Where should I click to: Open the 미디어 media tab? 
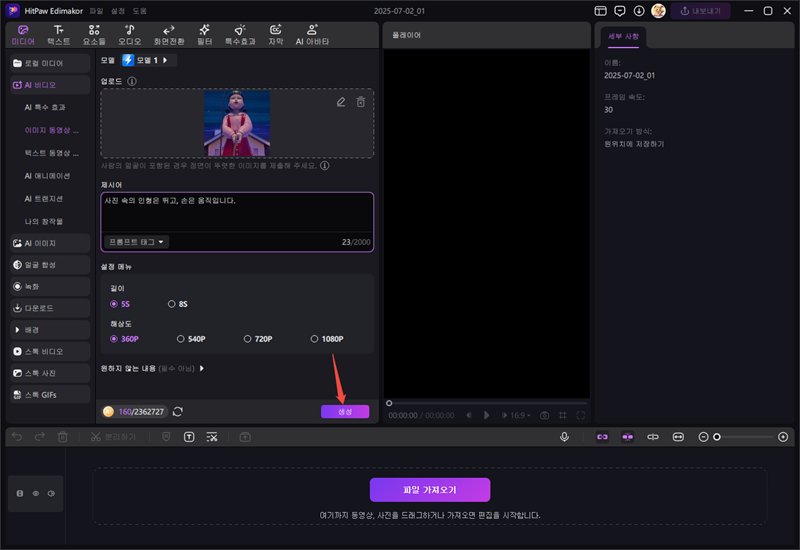click(x=23, y=35)
